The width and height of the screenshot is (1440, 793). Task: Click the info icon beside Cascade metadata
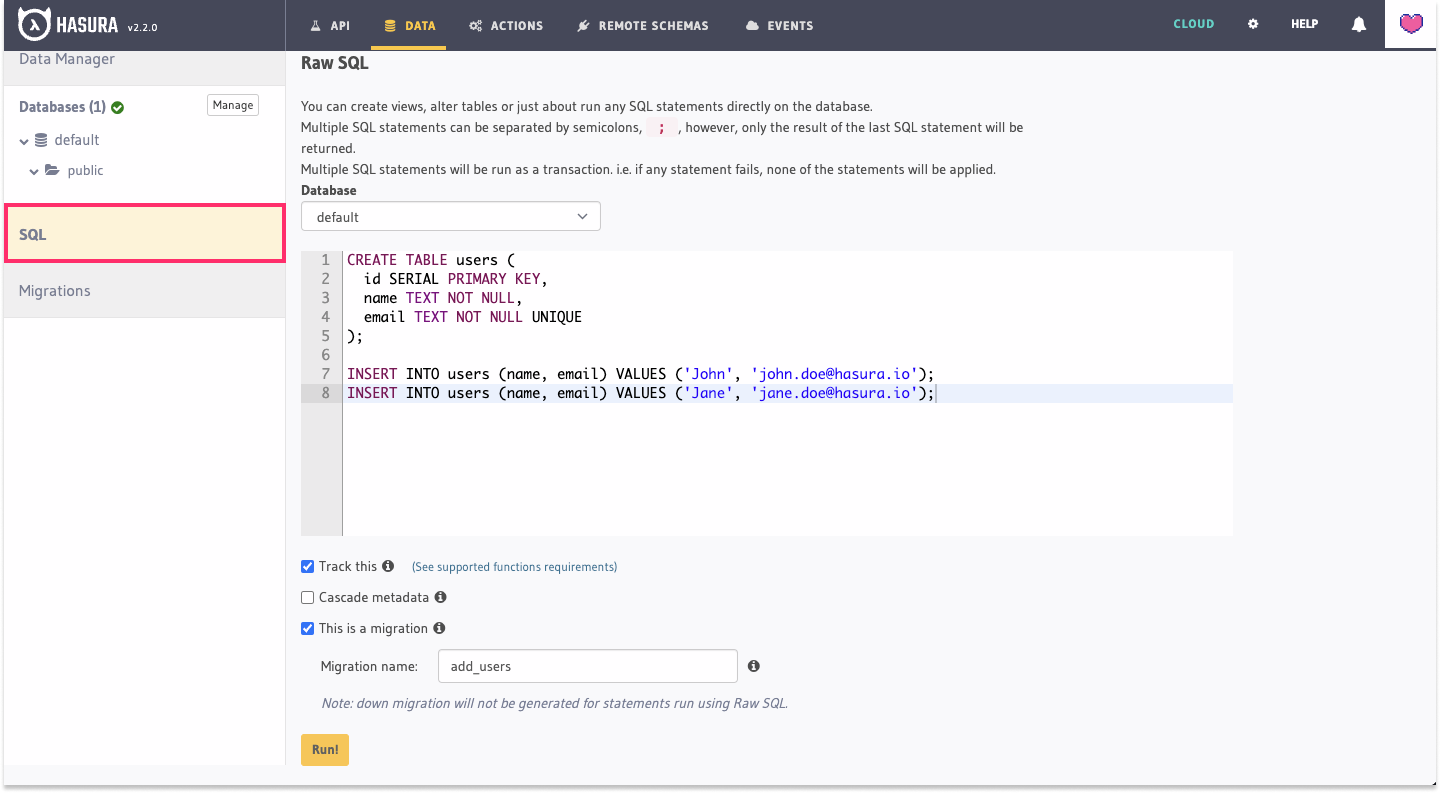point(440,597)
